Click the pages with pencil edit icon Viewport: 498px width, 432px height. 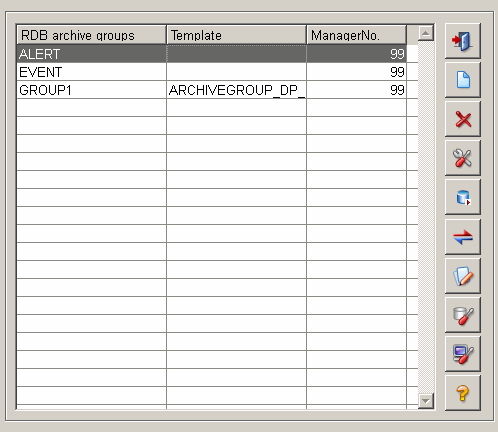coord(463,276)
